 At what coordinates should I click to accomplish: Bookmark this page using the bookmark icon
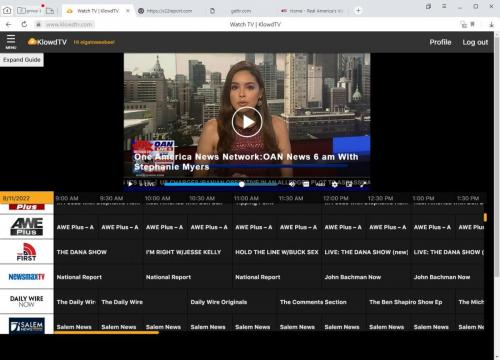pyautogui.click(x=472, y=24)
